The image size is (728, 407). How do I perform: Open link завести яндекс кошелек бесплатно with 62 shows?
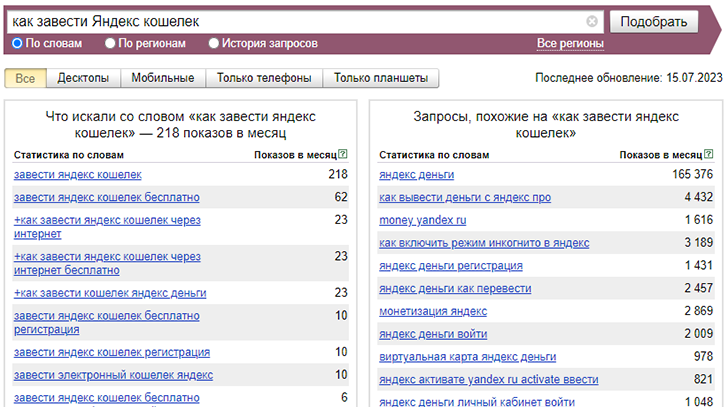click(x=107, y=197)
